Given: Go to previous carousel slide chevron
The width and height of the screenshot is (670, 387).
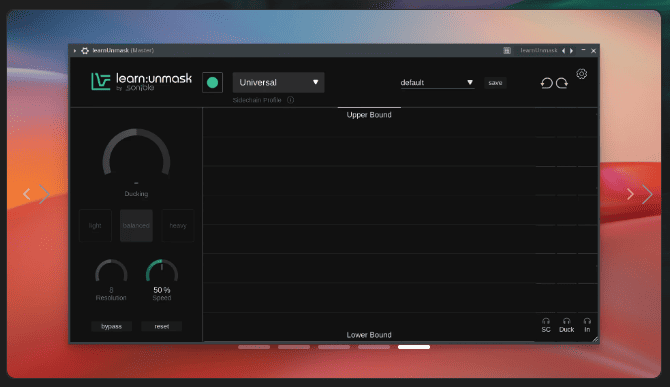Looking at the screenshot, I should [27, 194].
